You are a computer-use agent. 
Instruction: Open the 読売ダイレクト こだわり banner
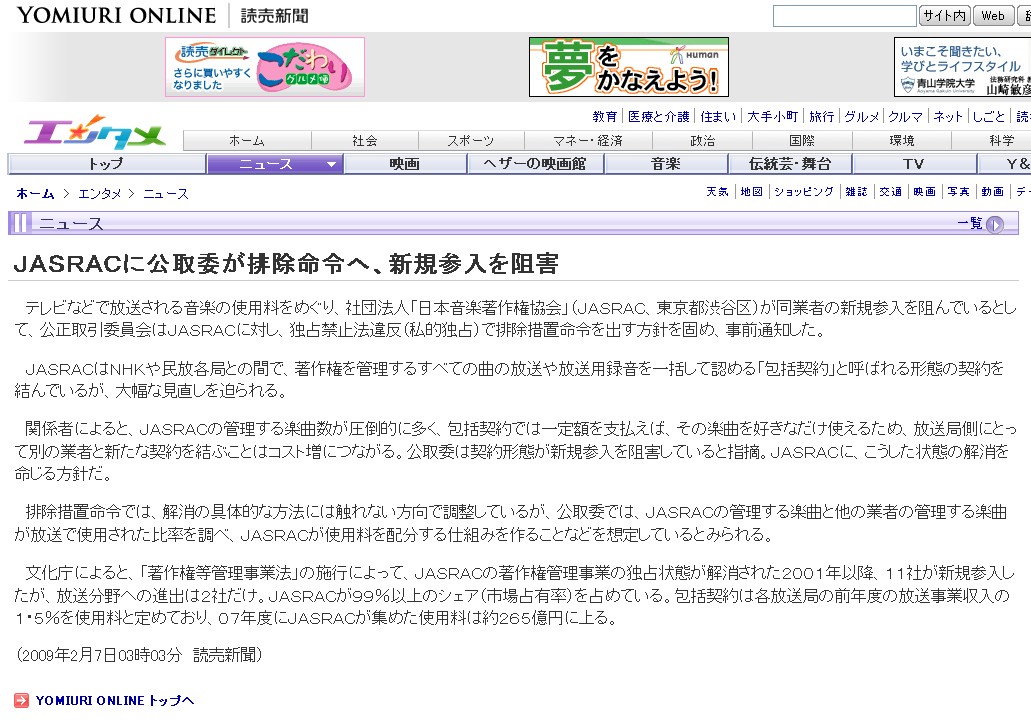(x=265, y=67)
